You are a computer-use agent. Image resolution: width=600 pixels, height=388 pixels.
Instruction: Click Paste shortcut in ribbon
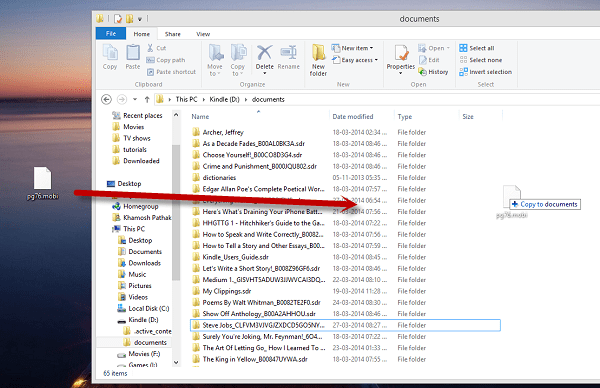click(x=171, y=72)
